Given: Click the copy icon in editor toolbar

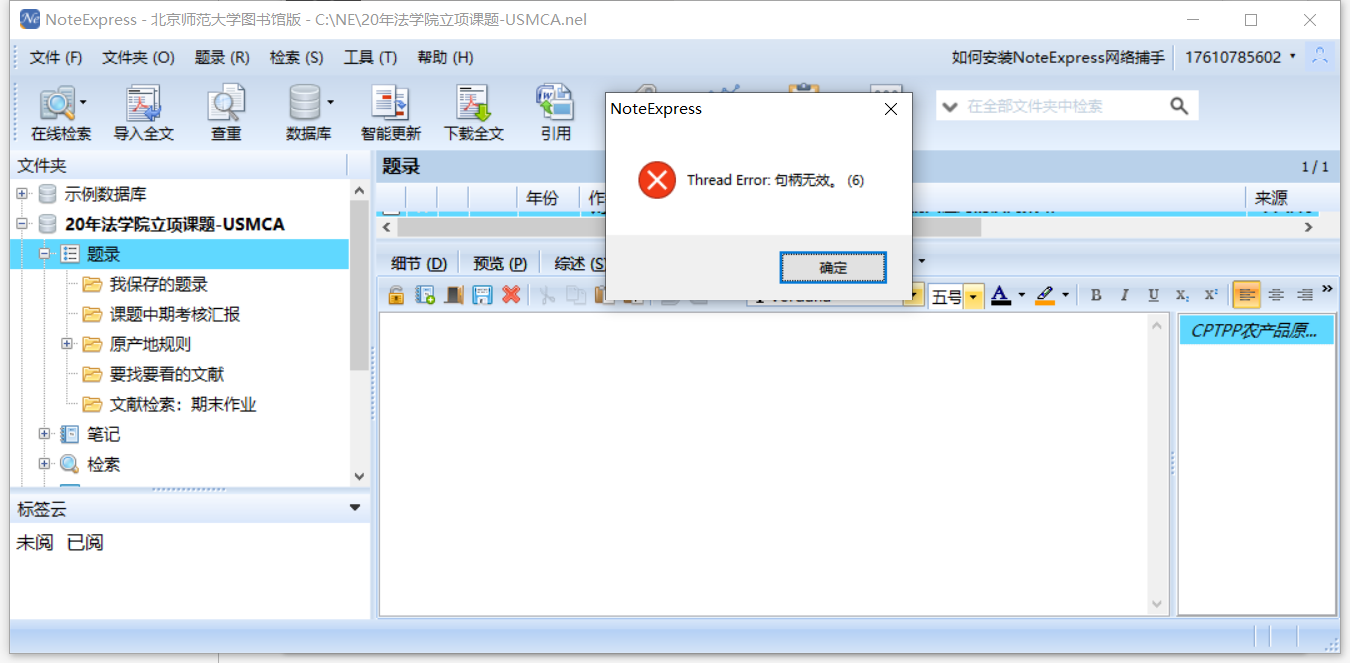Looking at the screenshot, I should point(576,295).
